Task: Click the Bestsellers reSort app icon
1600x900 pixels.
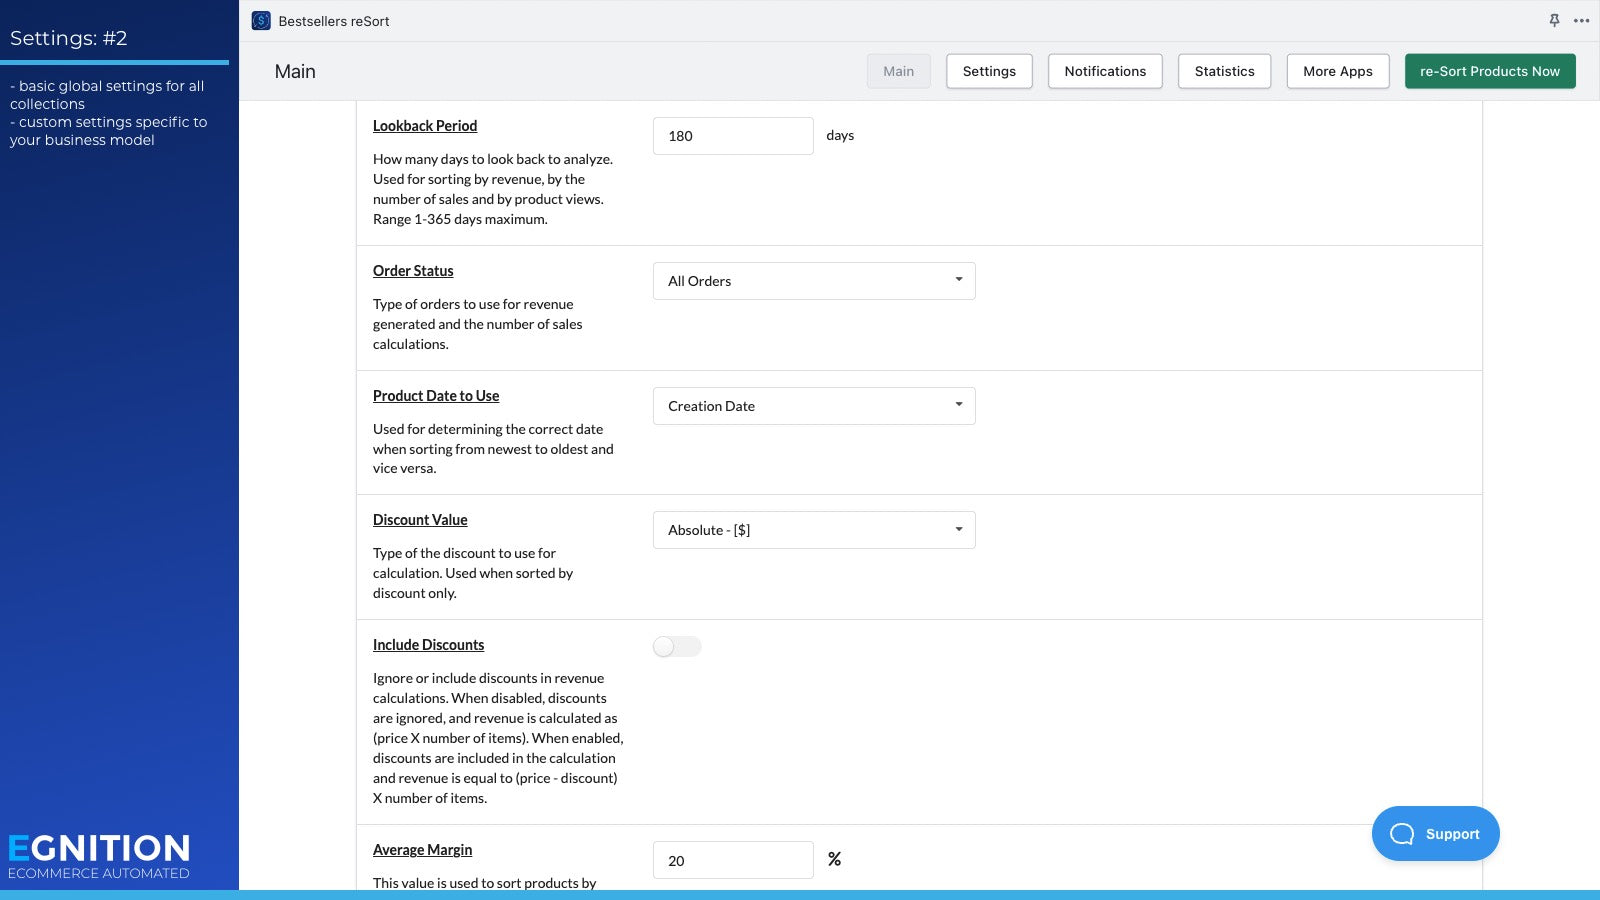Action: tap(260, 20)
